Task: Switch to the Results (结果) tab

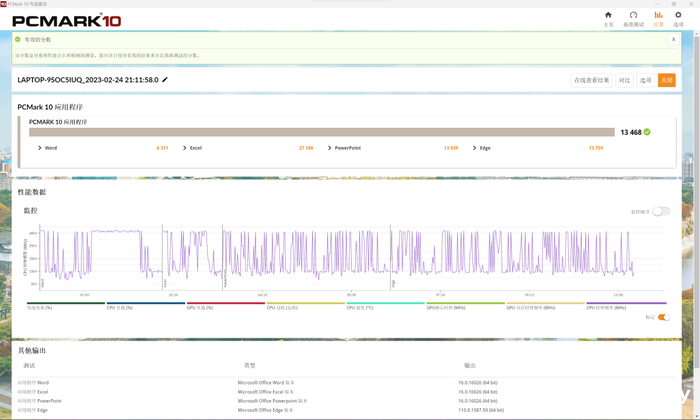Action: 658,19
